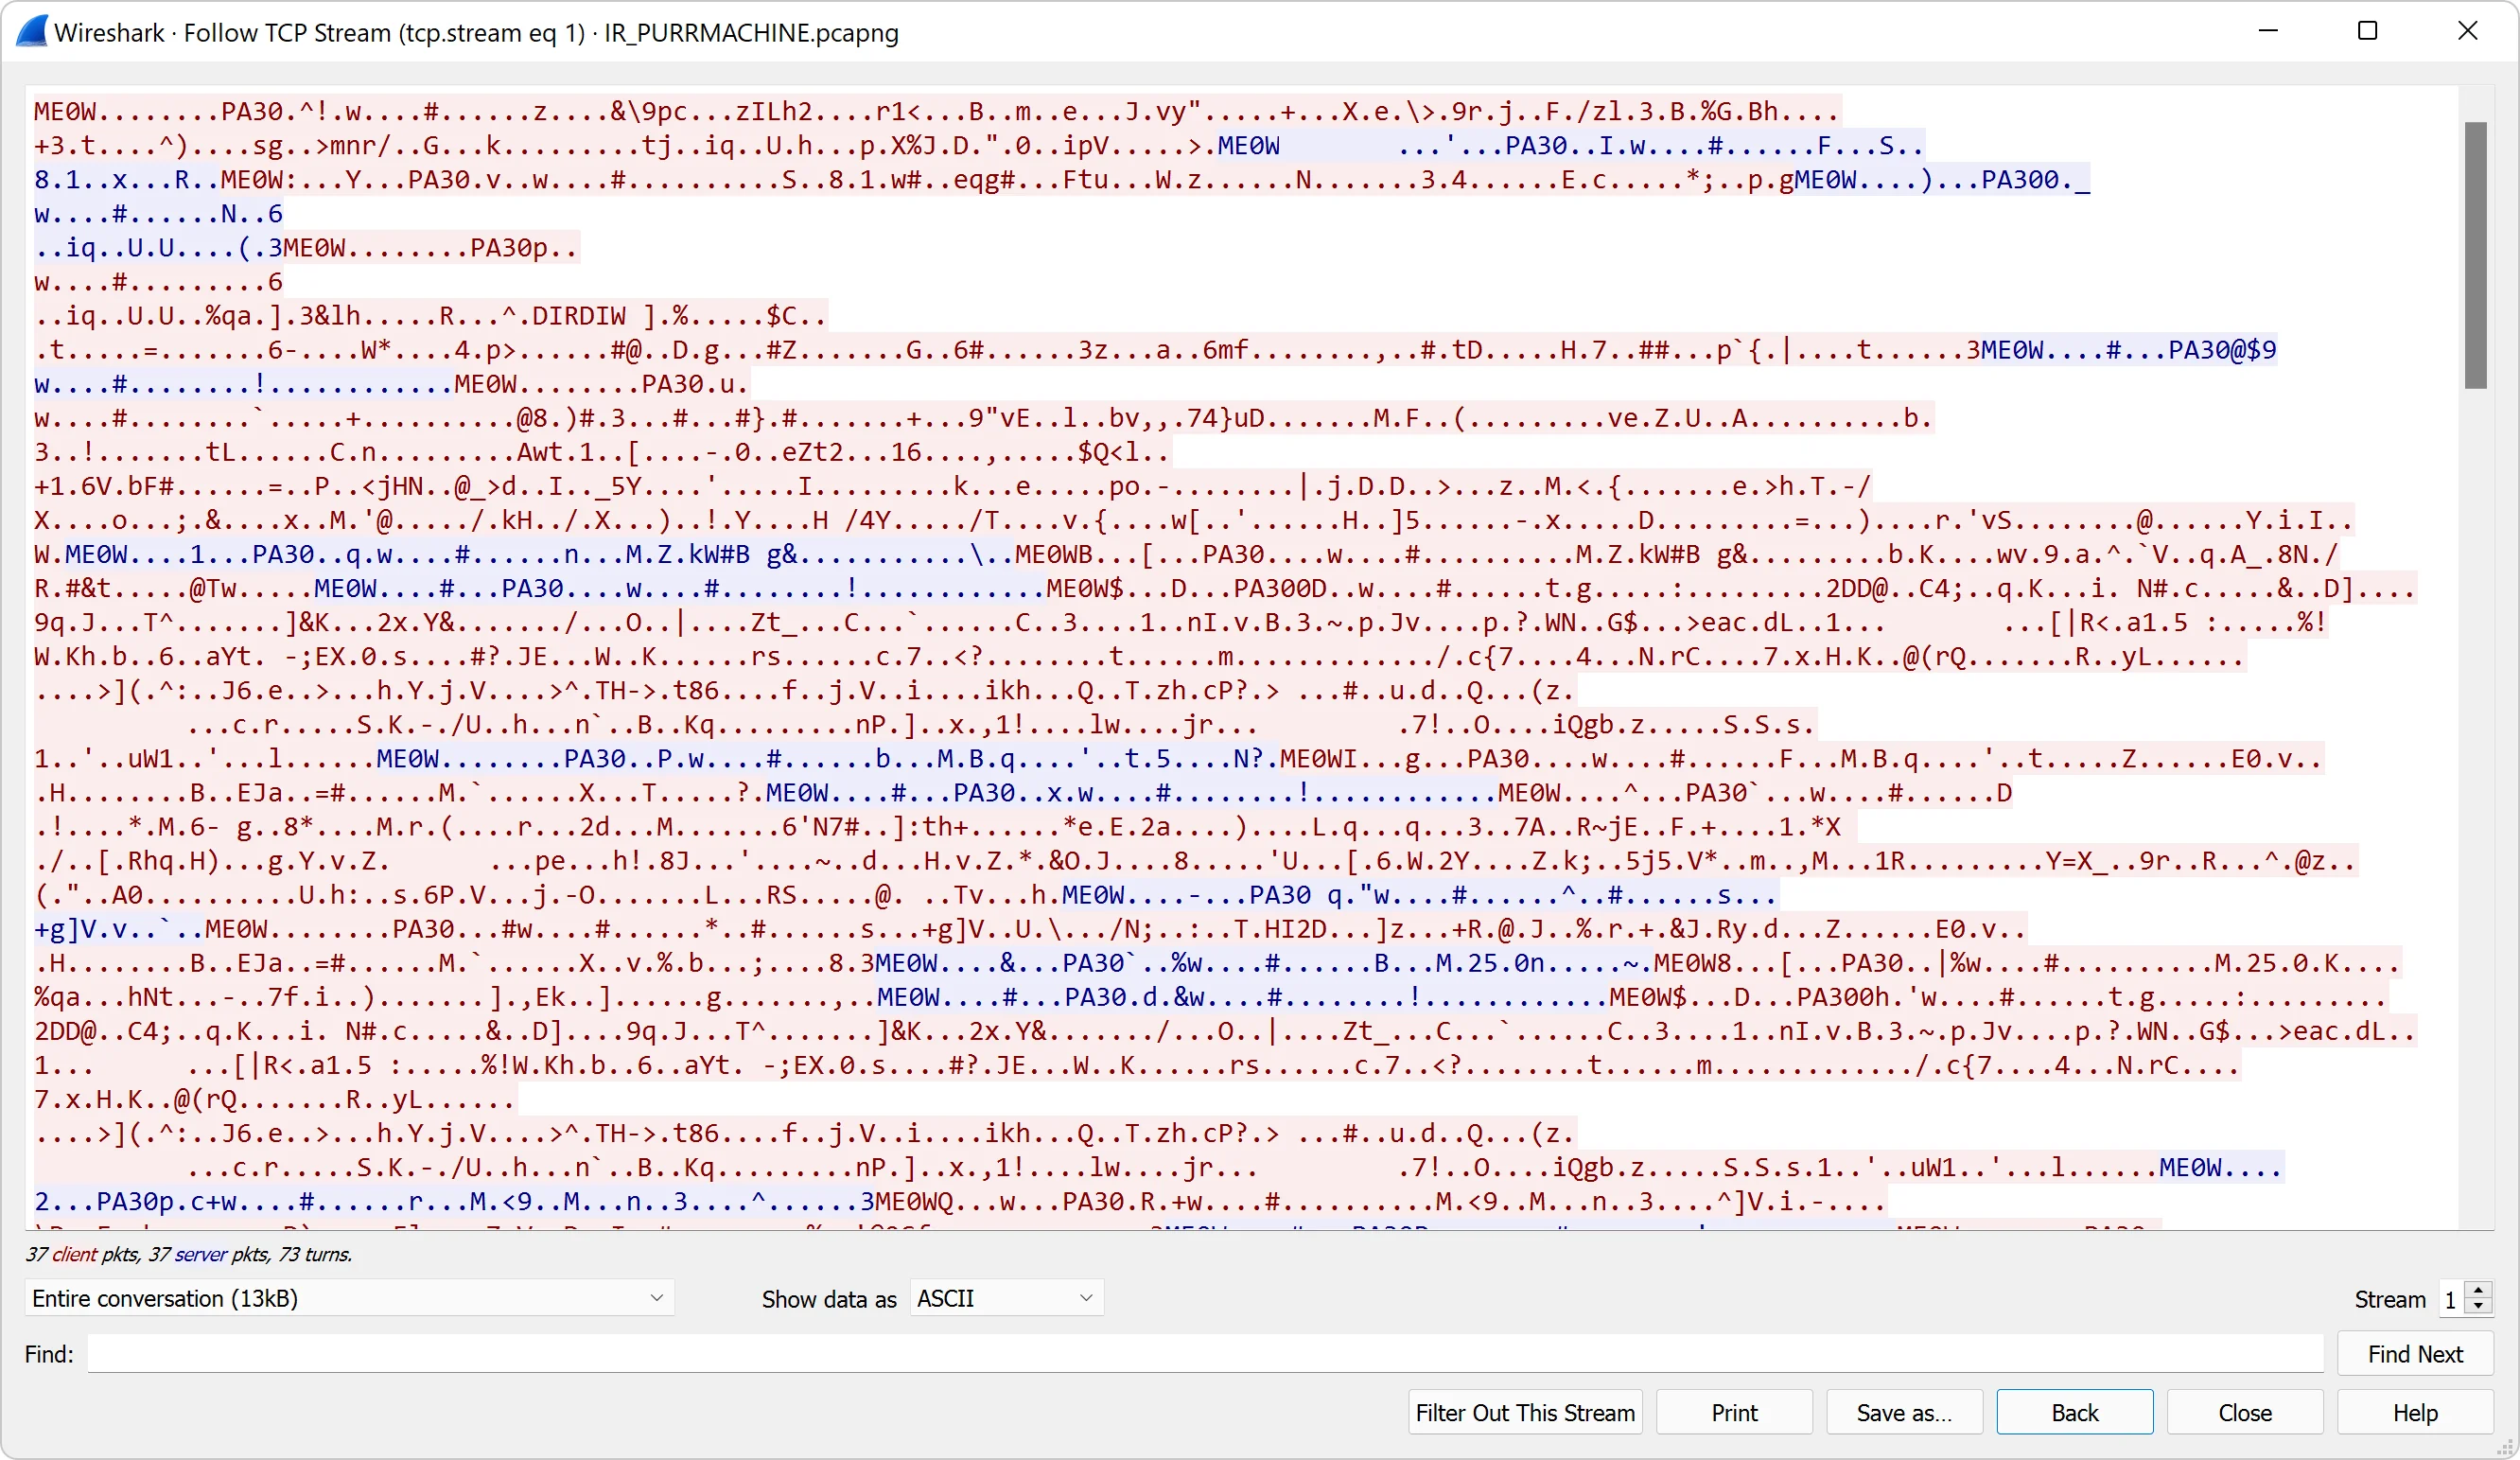Image resolution: width=2520 pixels, height=1460 pixels.
Task: Click the vertical scrollbar thumb
Action: click(x=2476, y=255)
